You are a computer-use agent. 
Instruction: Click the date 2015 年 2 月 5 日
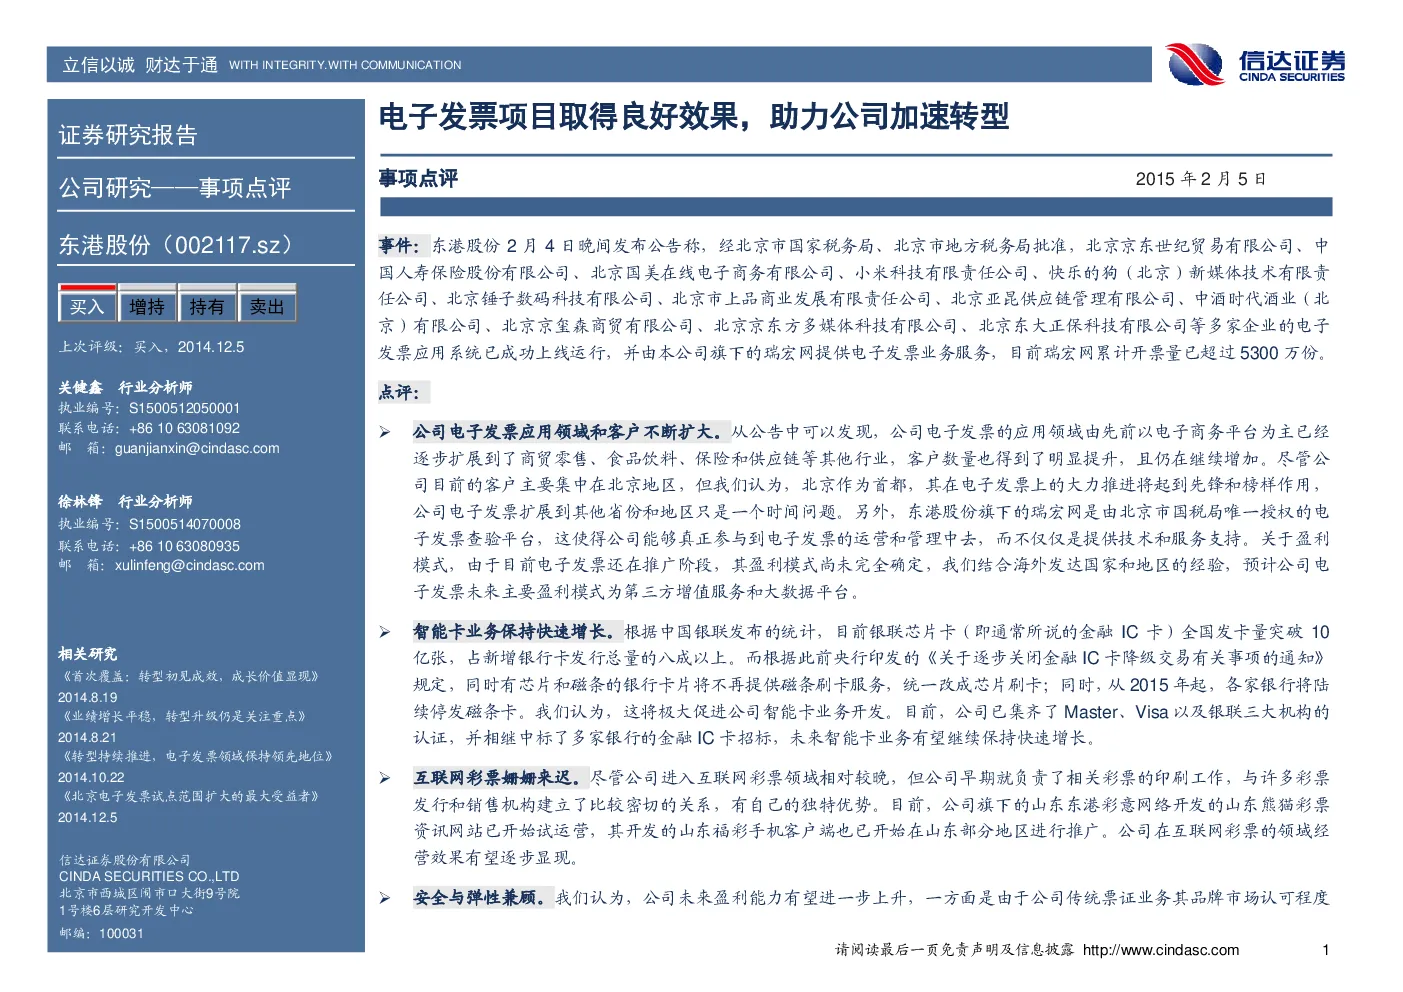coord(1201,179)
